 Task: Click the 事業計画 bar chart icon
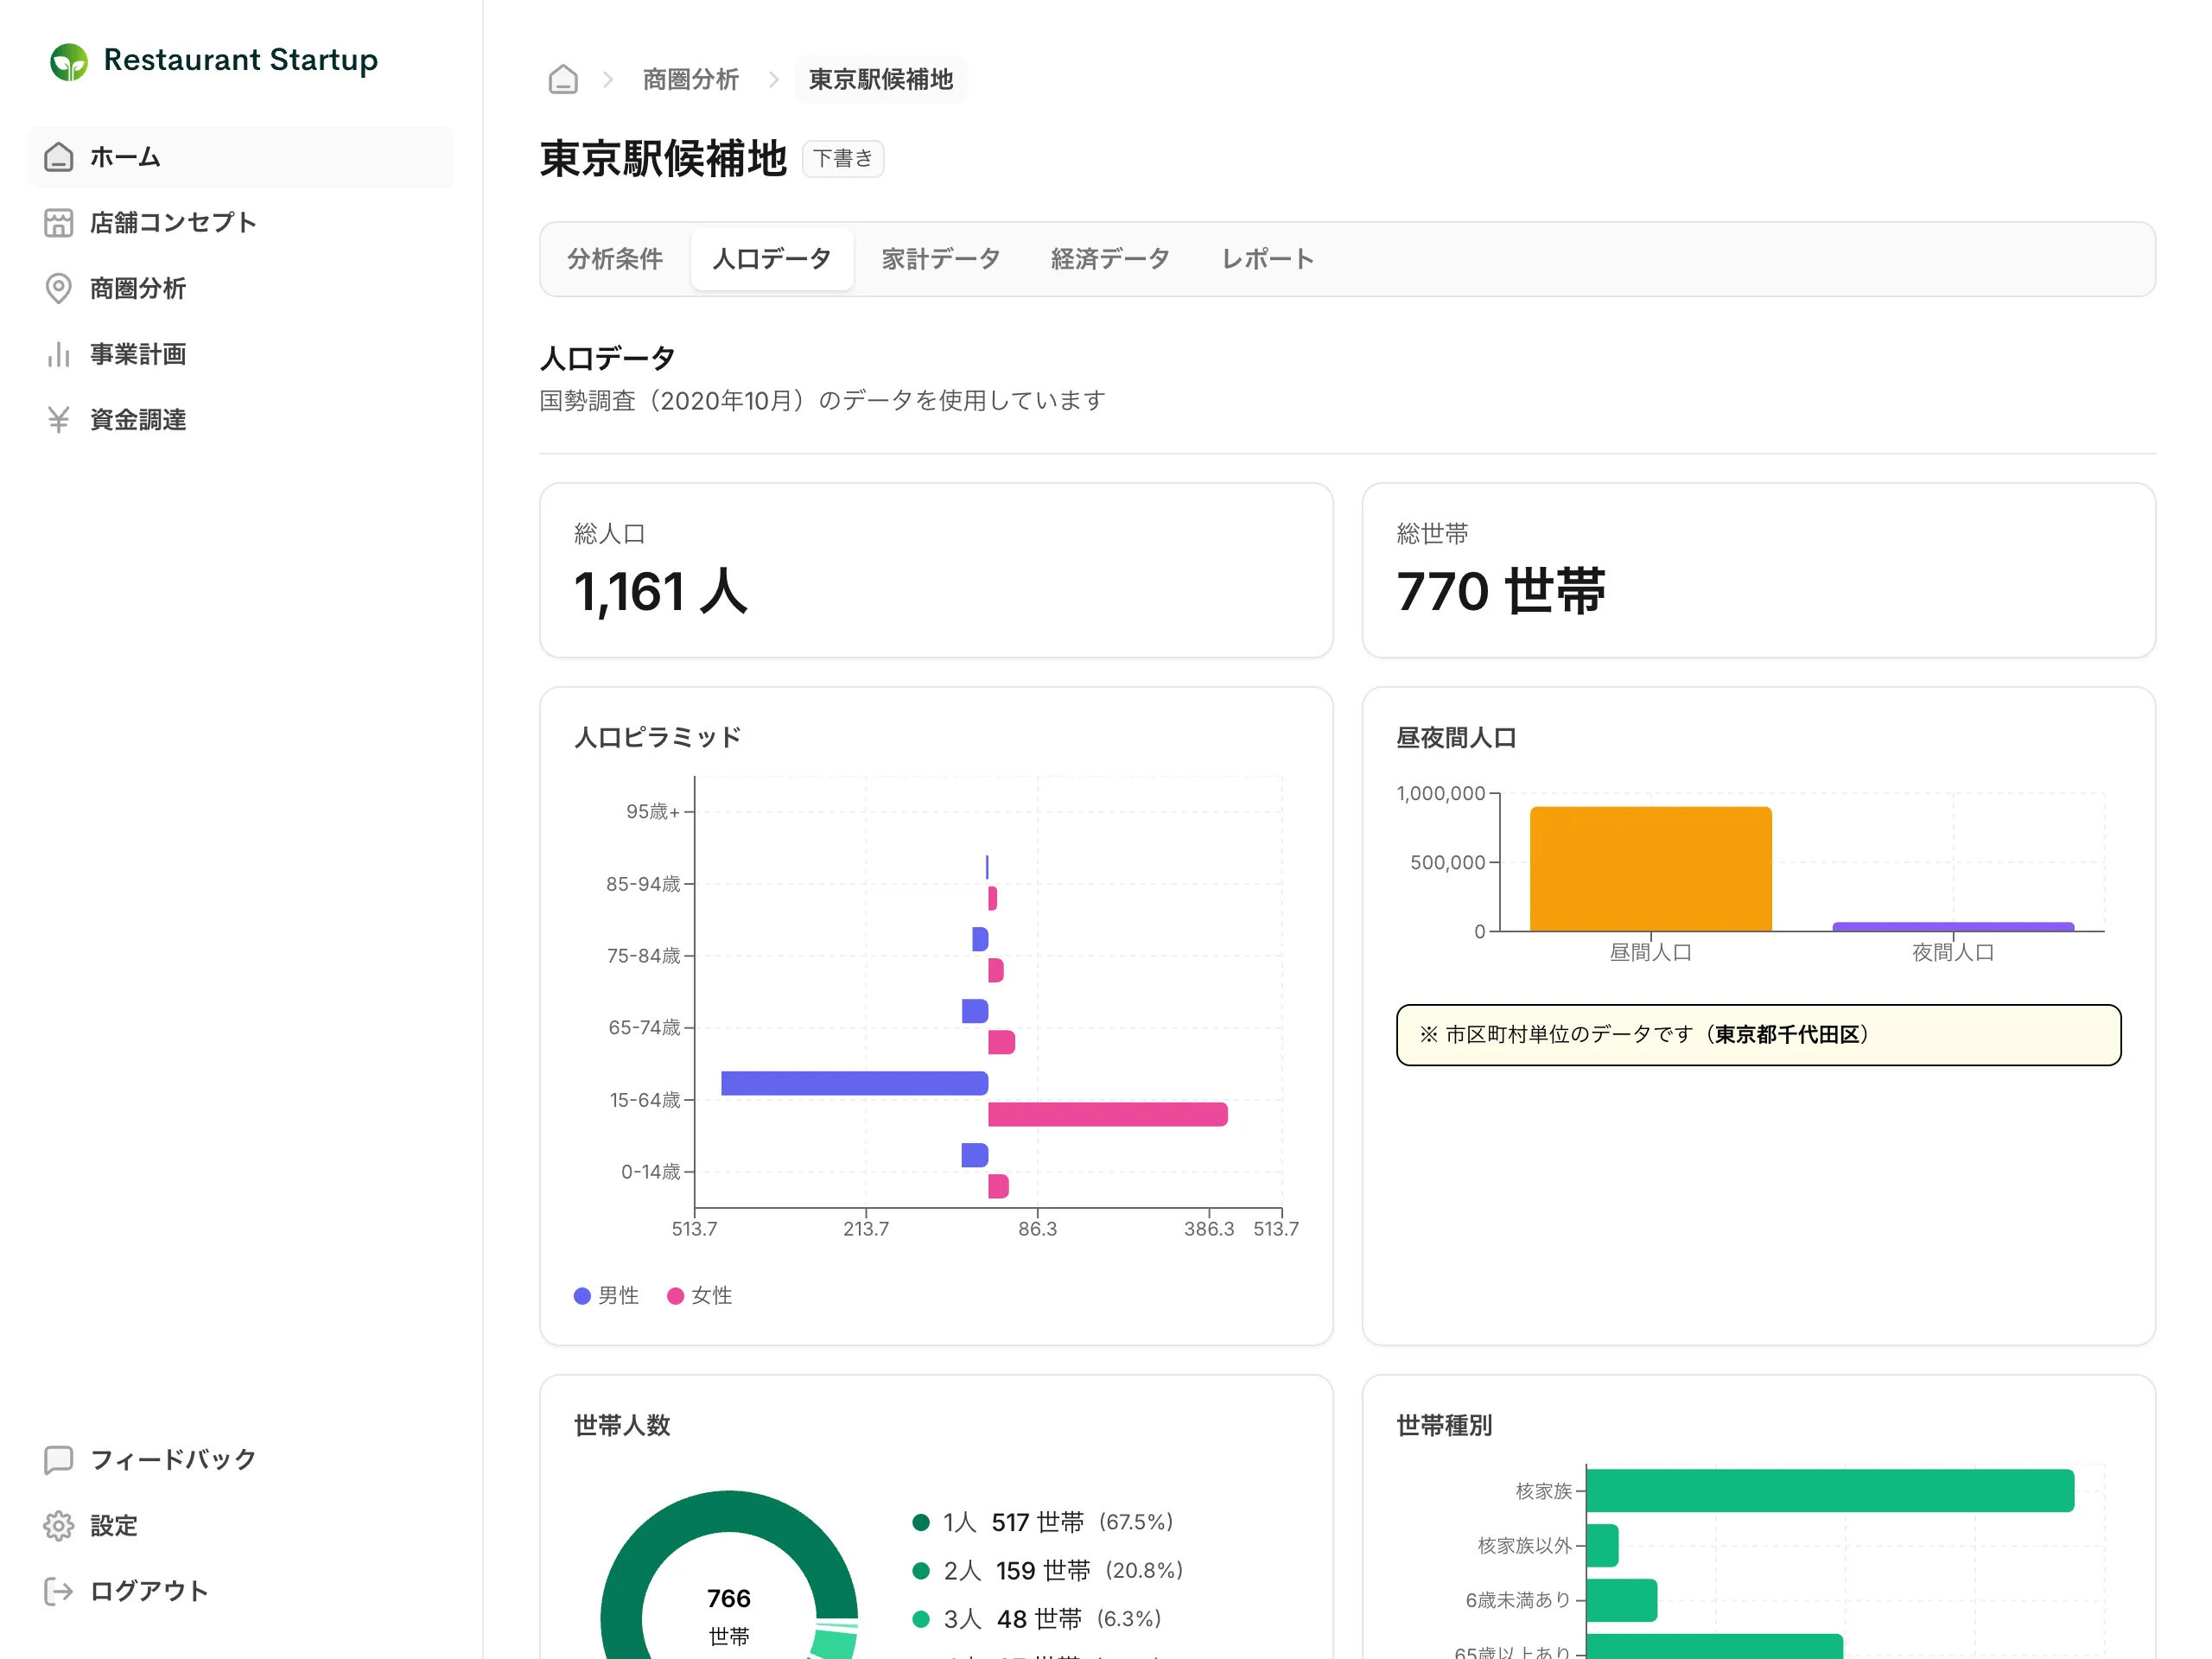click(x=59, y=354)
